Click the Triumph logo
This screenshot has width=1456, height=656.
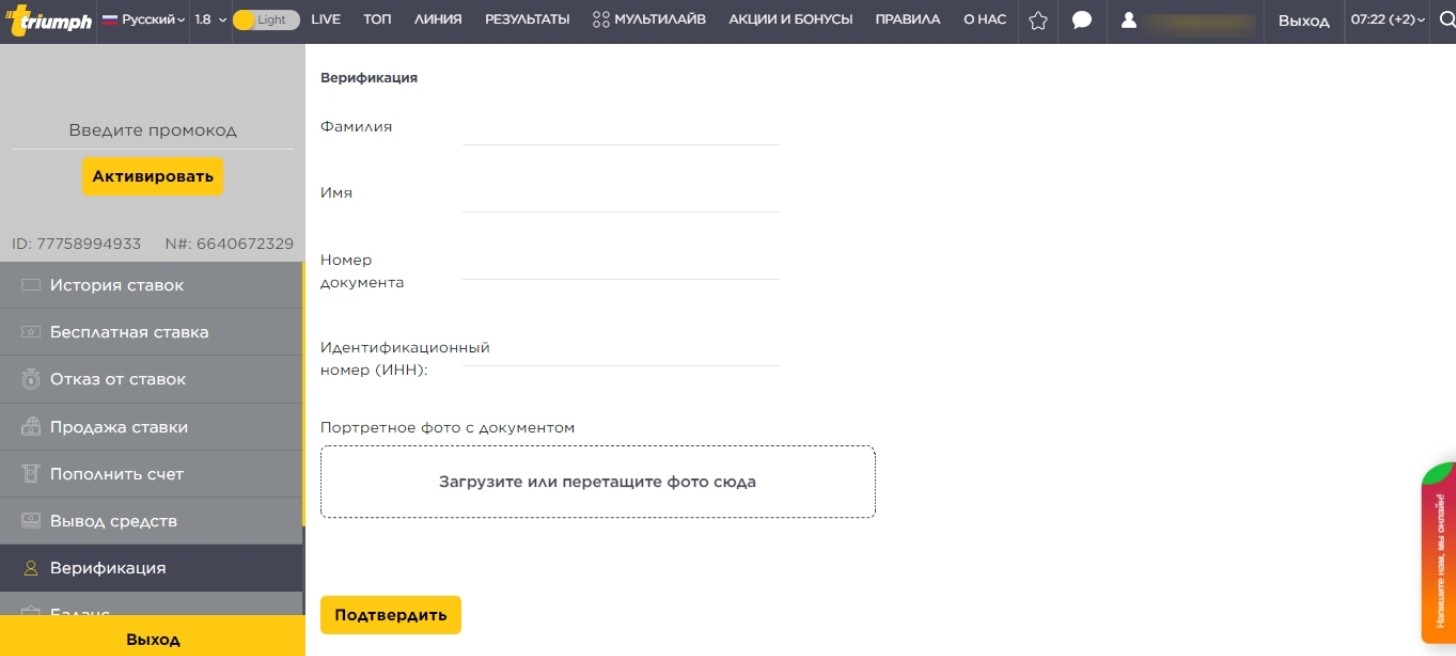click(x=48, y=20)
